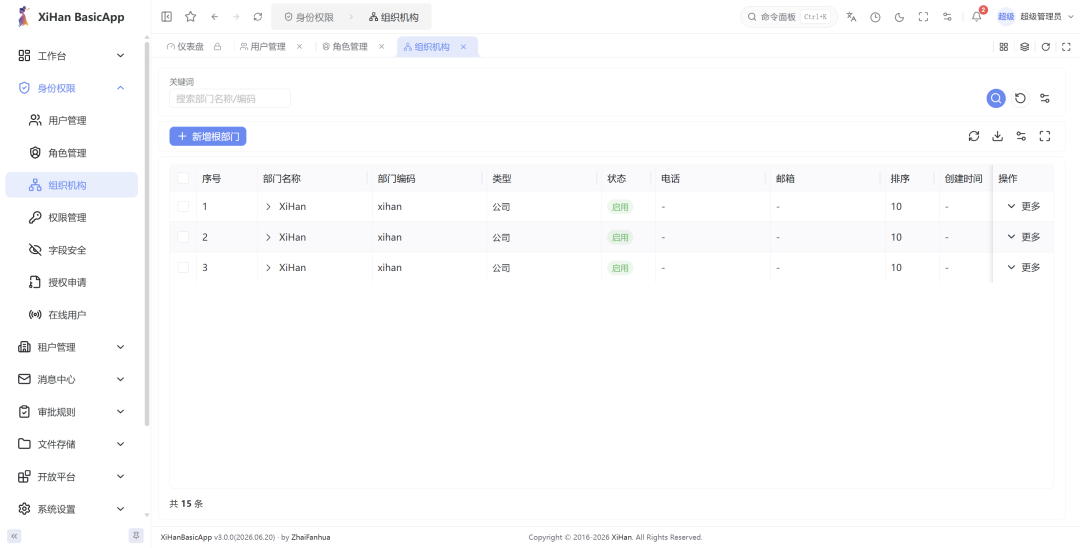Open the 超级管理员 user dropdown
The image size is (1080, 548).
pos(1035,17)
